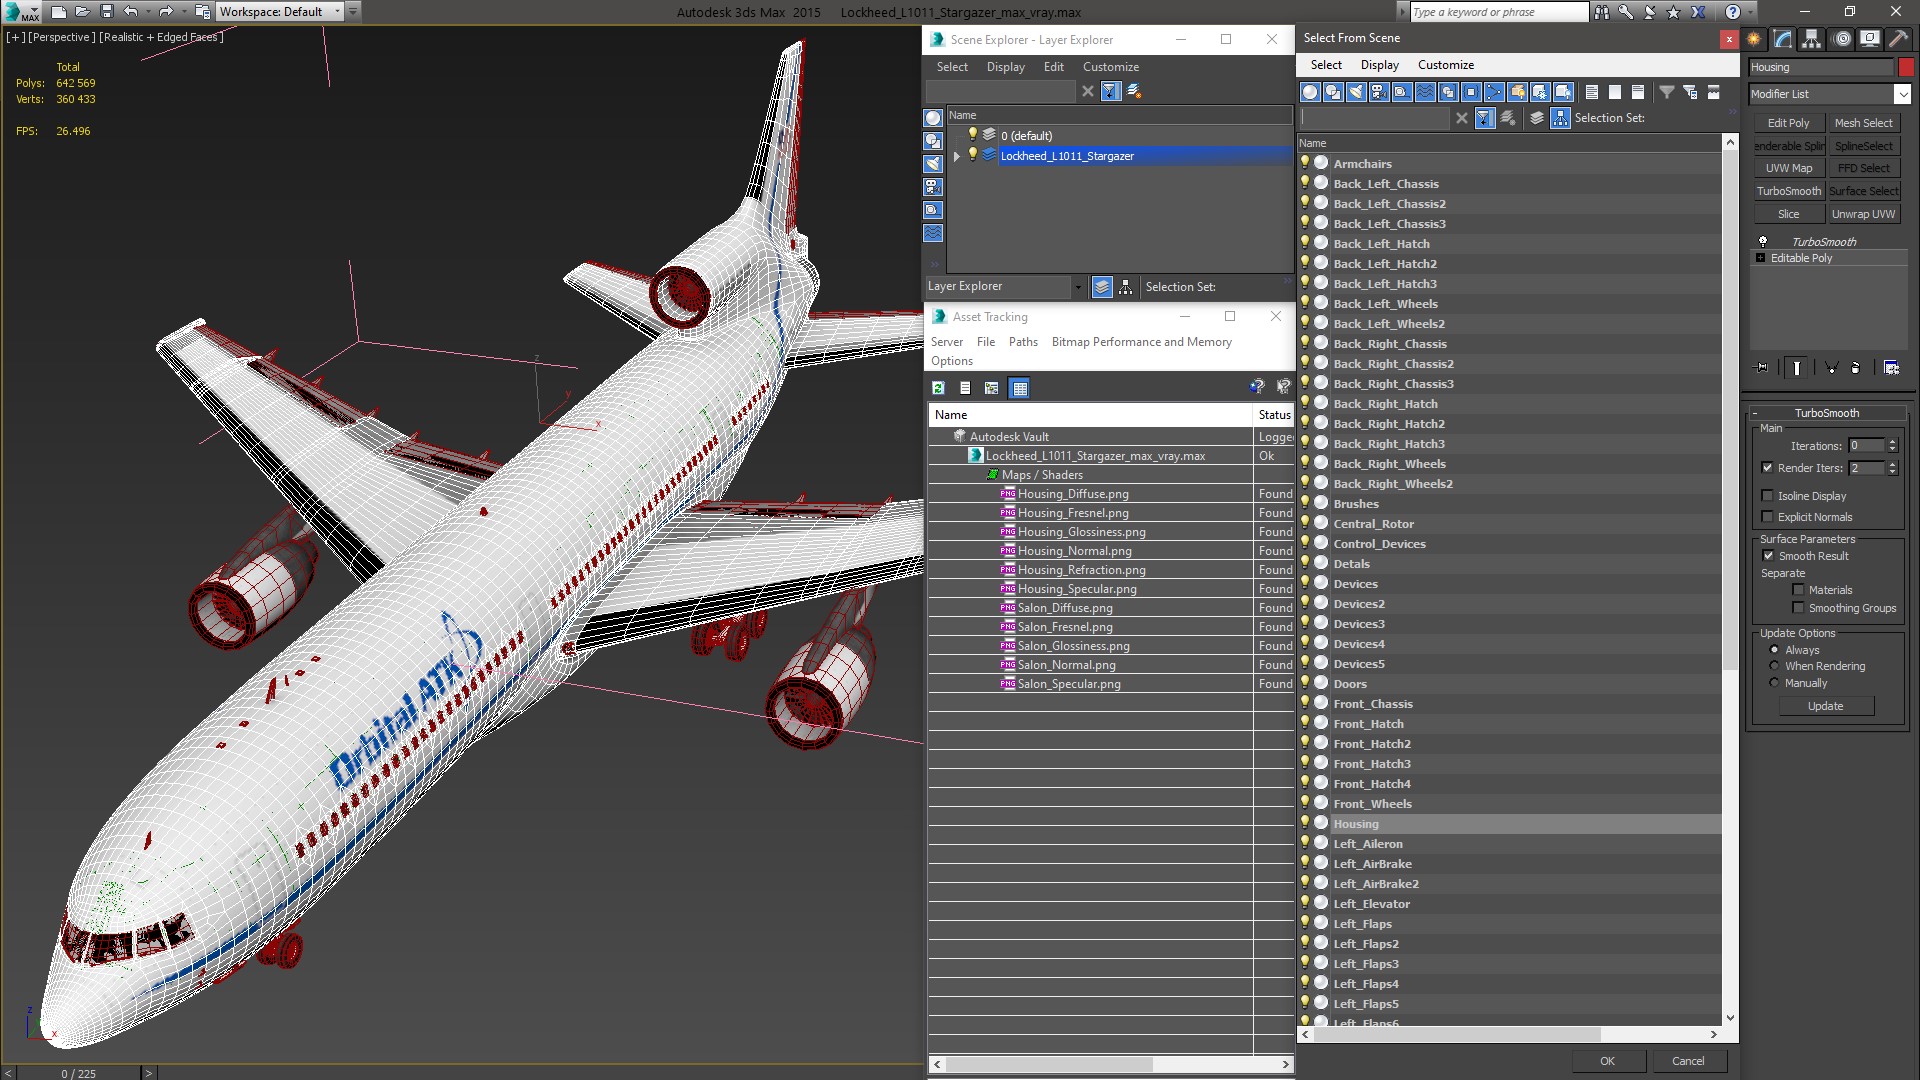Open the Display command panel tab
Viewport: 1920px width, 1080px height.
coord(1869,39)
